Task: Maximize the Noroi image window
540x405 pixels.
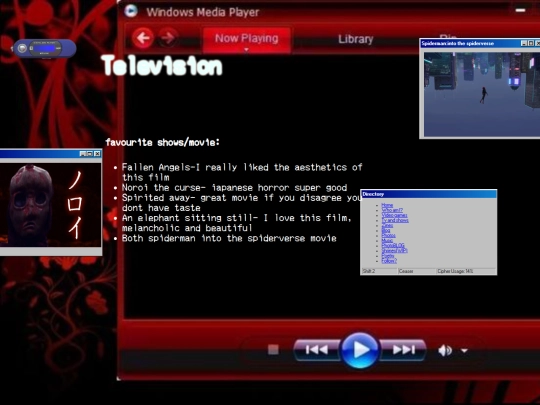Action: [x=90, y=154]
